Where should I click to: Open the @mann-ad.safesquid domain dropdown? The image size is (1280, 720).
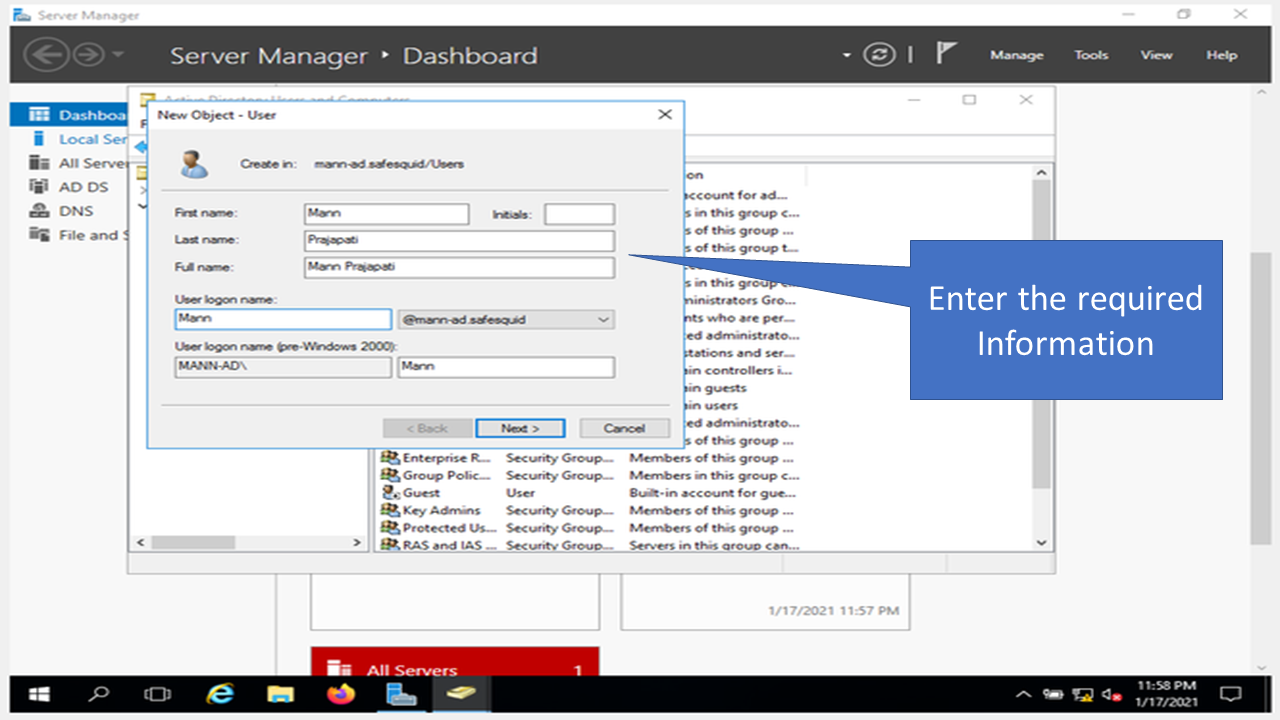click(506, 319)
